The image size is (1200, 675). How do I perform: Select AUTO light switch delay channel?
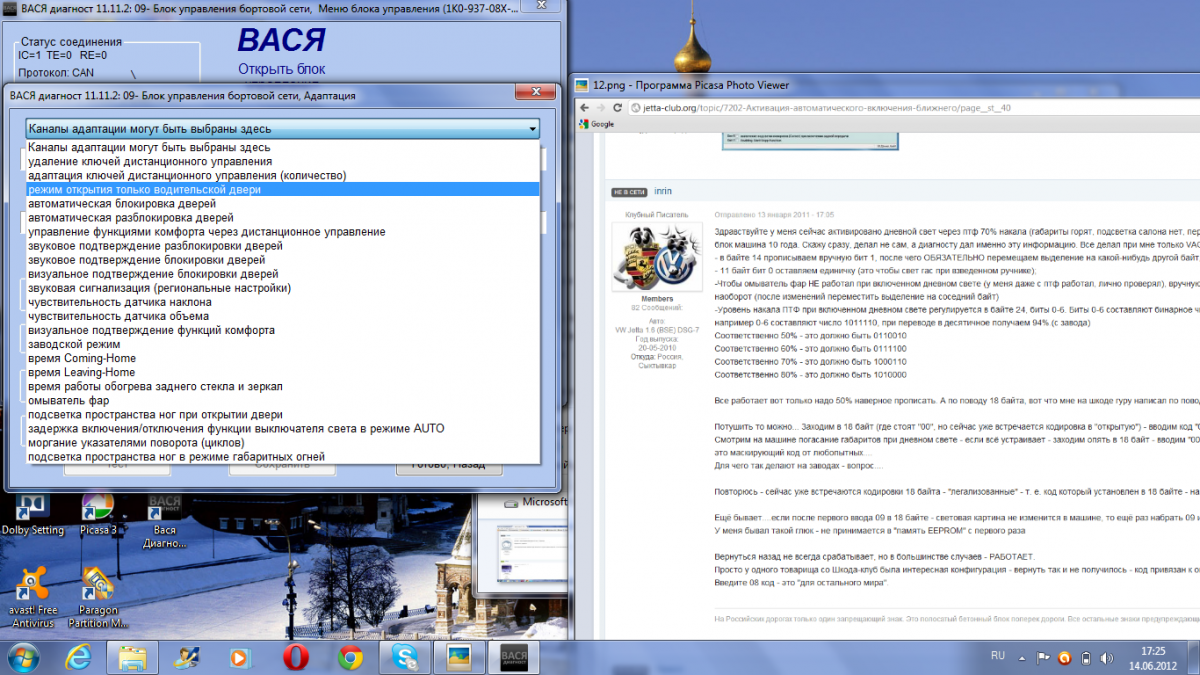[x=282, y=428]
